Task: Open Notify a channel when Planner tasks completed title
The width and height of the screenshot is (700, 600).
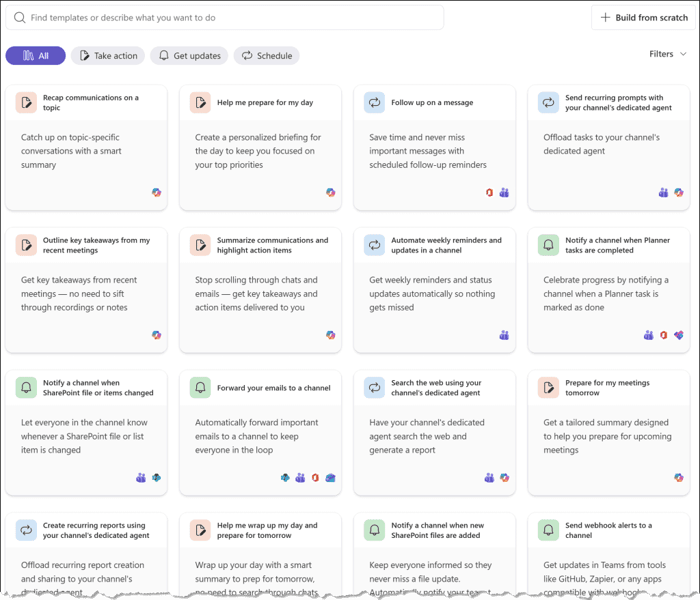Action: point(617,245)
